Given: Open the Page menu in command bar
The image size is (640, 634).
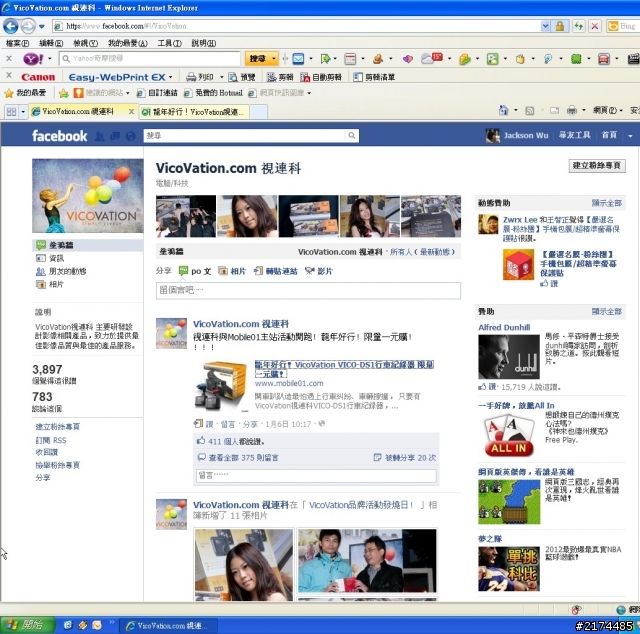Looking at the screenshot, I should 608,110.
